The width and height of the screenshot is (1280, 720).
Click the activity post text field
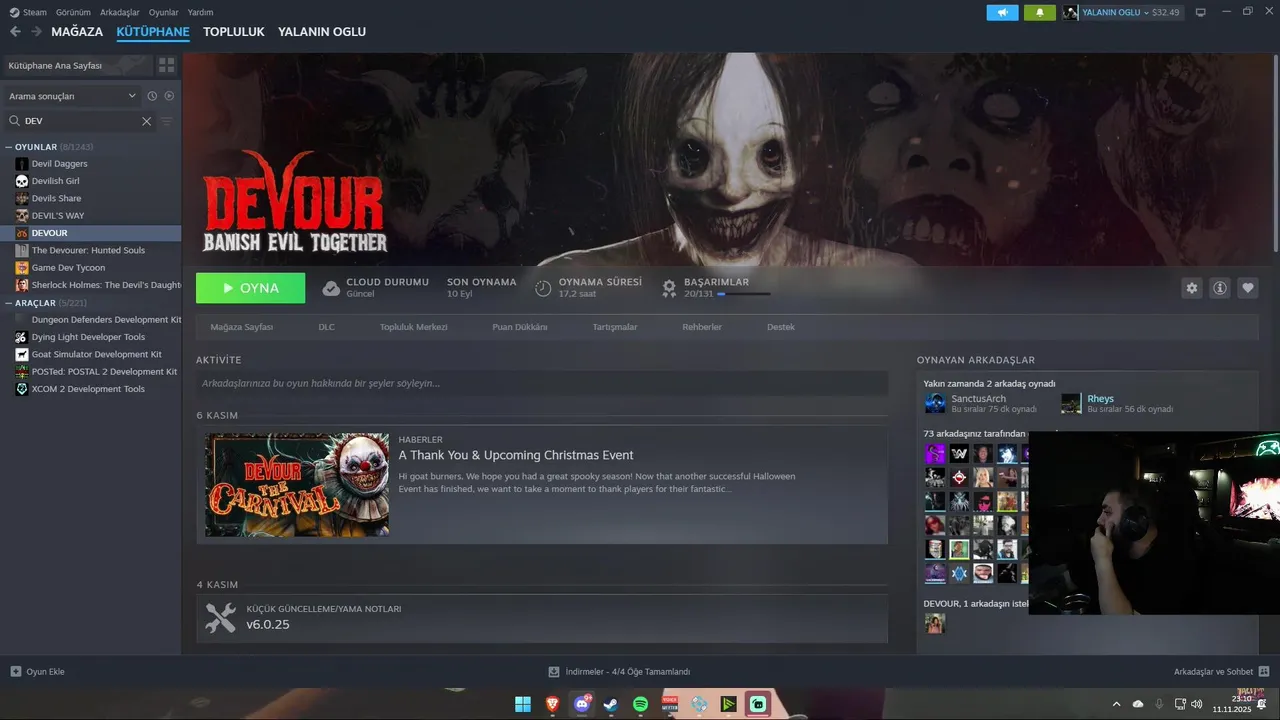tap(542, 383)
